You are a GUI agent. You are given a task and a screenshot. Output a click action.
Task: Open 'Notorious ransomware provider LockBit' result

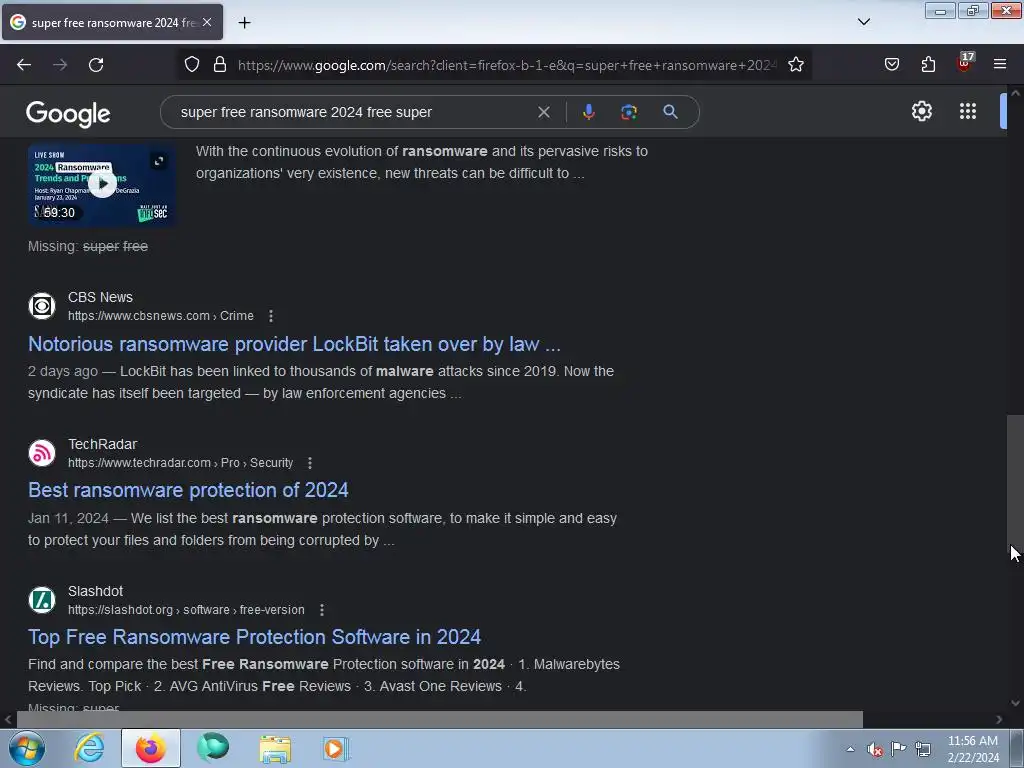tap(295, 344)
